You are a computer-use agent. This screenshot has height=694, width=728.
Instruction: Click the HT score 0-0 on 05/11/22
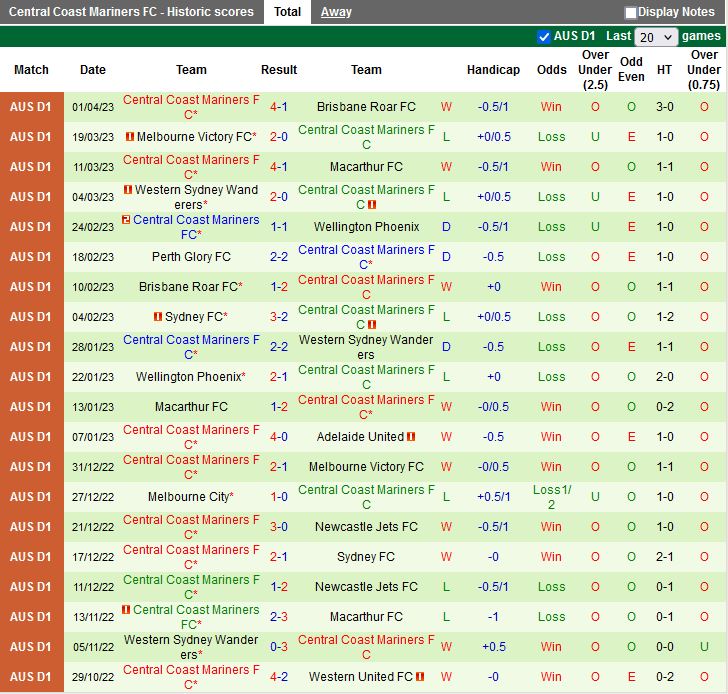[x=664, y=647]
